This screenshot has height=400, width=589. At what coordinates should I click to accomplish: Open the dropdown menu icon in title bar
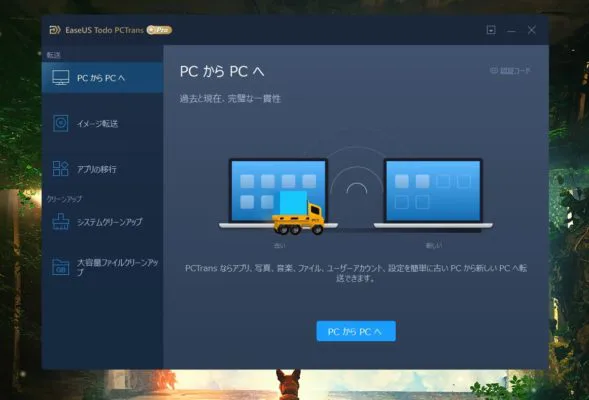tap(491, 30)
